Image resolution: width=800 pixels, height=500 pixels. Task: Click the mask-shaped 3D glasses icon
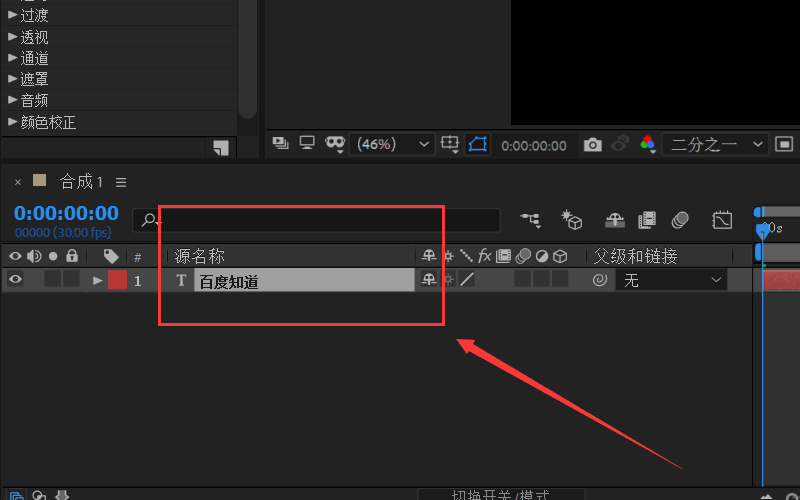[x=335, y=144]
